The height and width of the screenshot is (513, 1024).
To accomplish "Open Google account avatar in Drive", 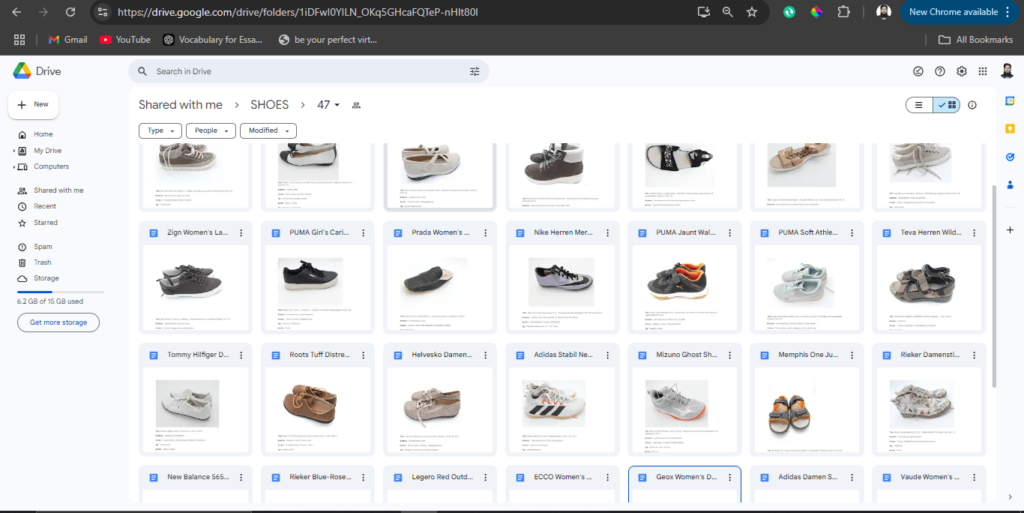I will click(x=1007, y=71).
